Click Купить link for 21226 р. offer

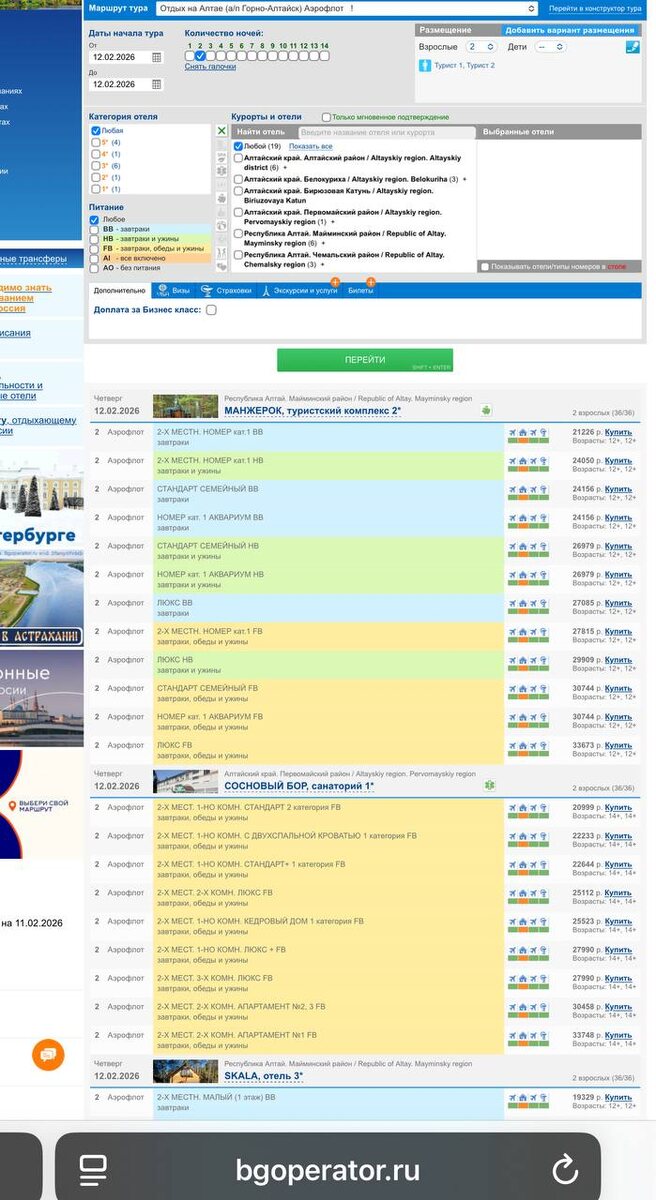pos(618,432)
